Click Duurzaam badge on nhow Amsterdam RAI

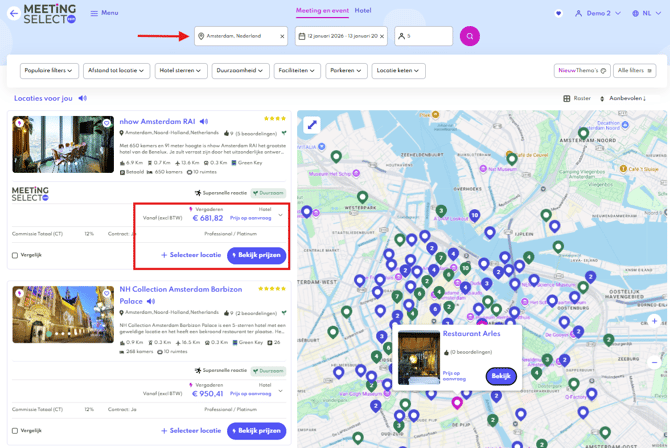tap(268, 193)
